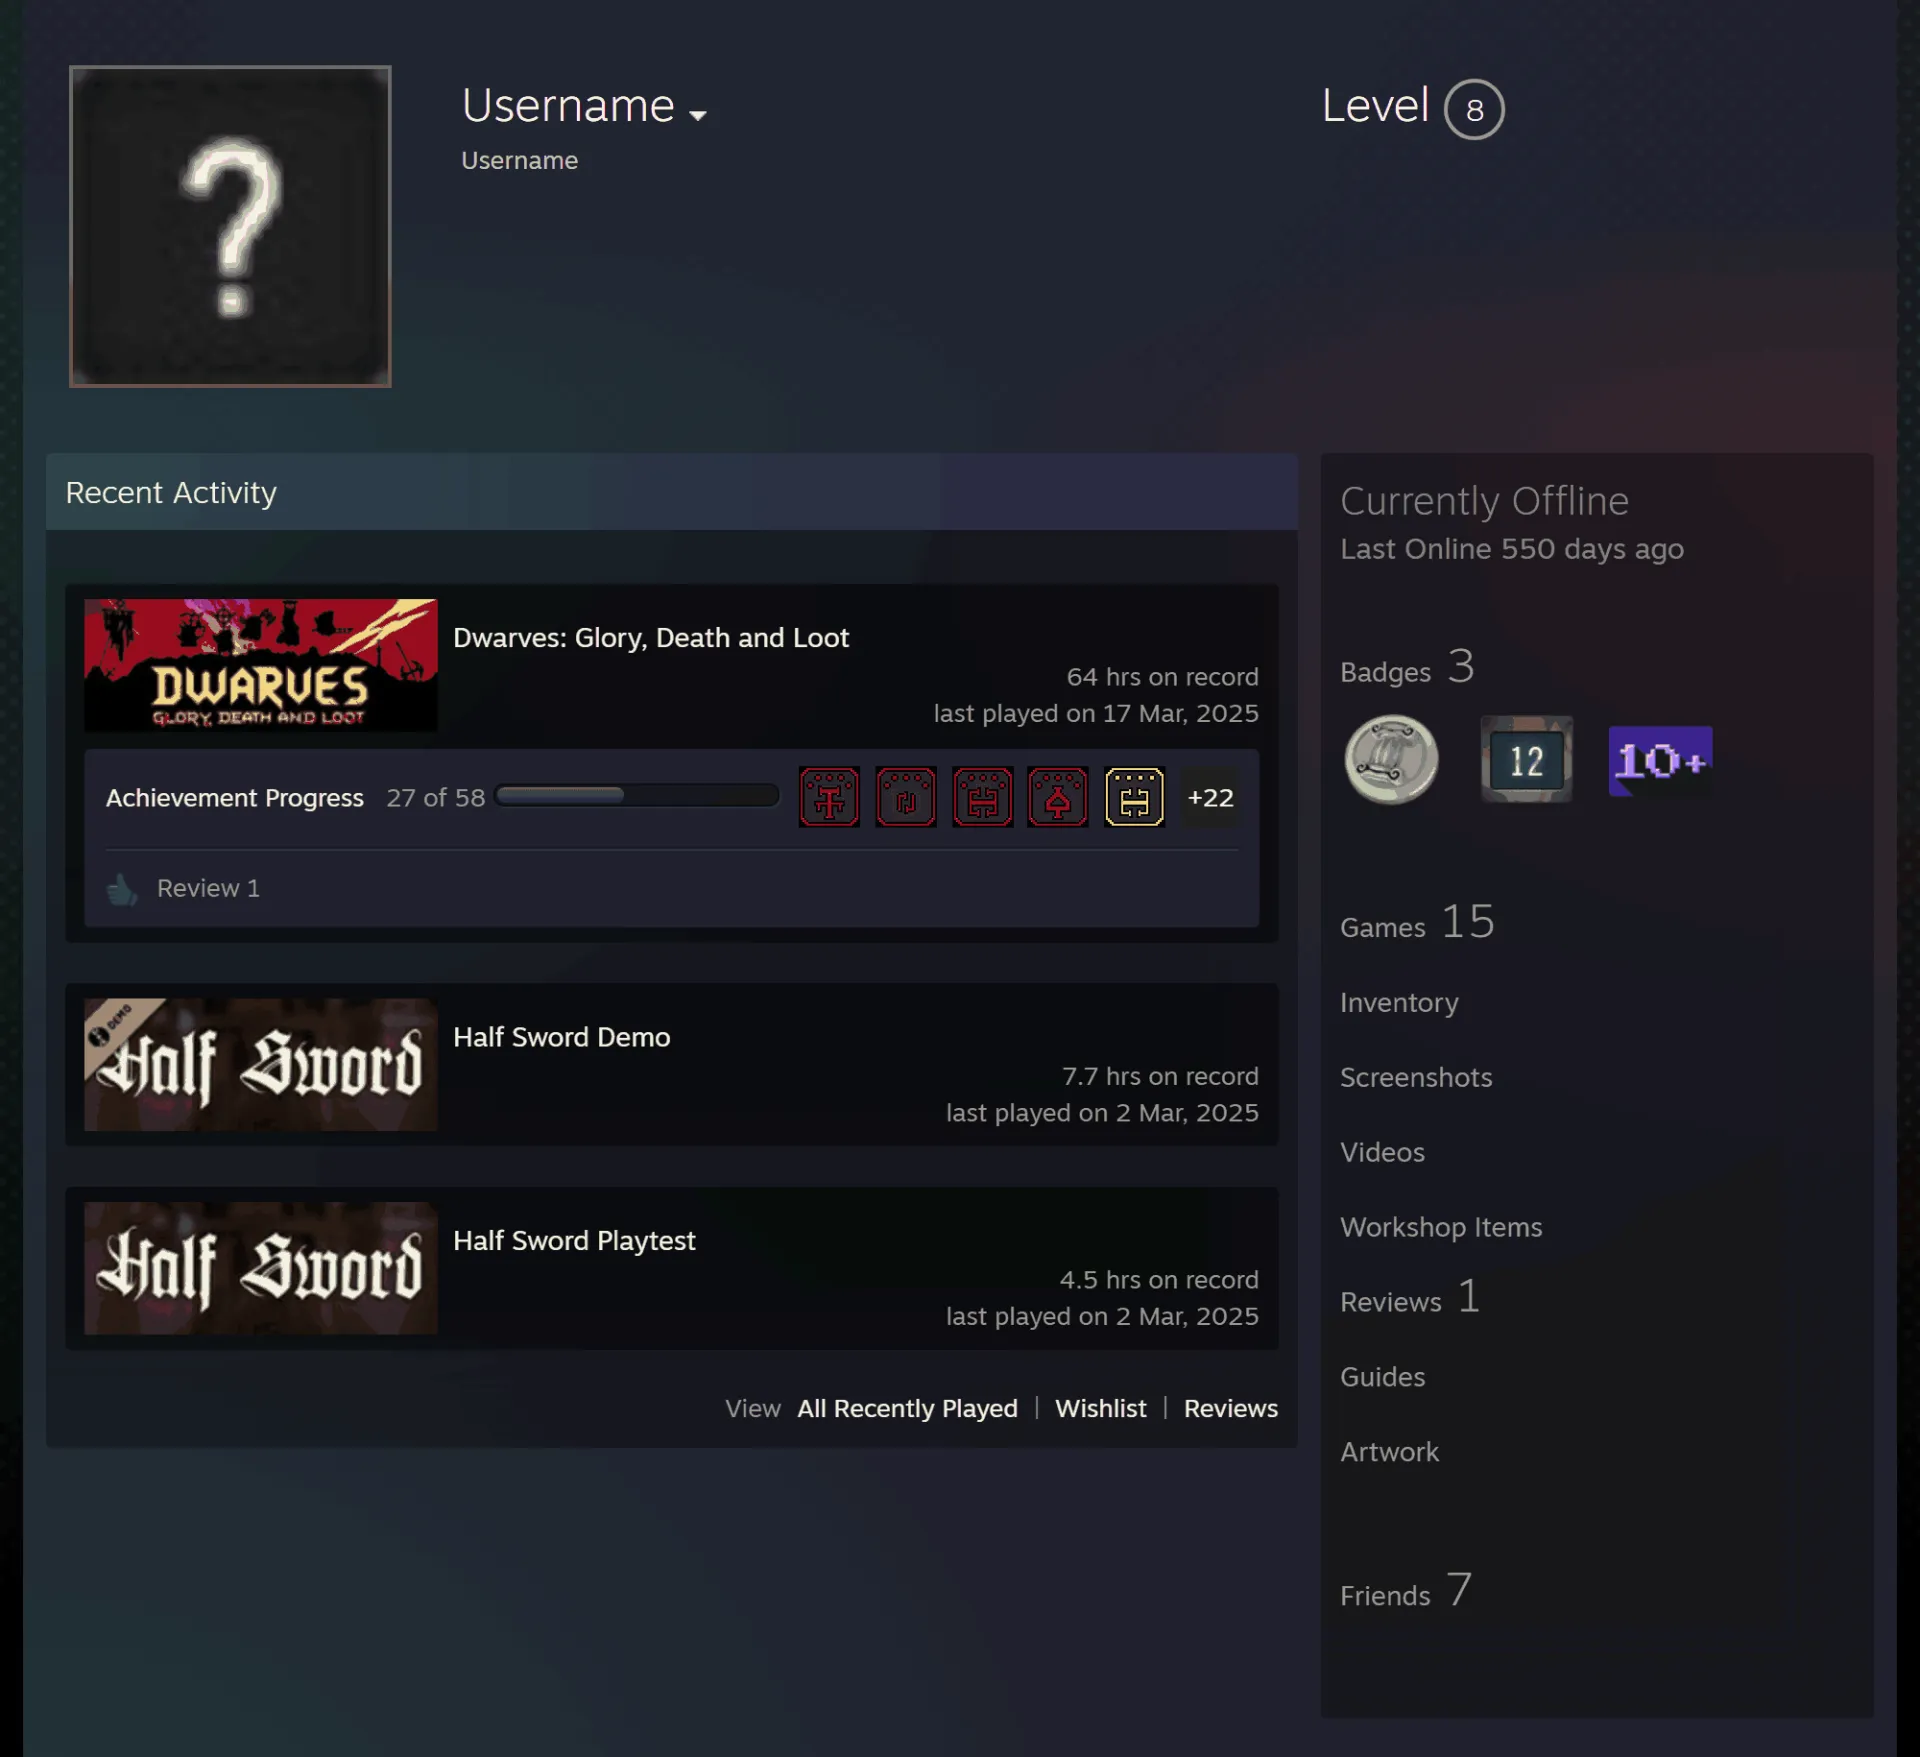The height and width of the screenshot is (1757, 1920).
Task: Open the Games 15 list
Action: click(x=1417, y=922)
